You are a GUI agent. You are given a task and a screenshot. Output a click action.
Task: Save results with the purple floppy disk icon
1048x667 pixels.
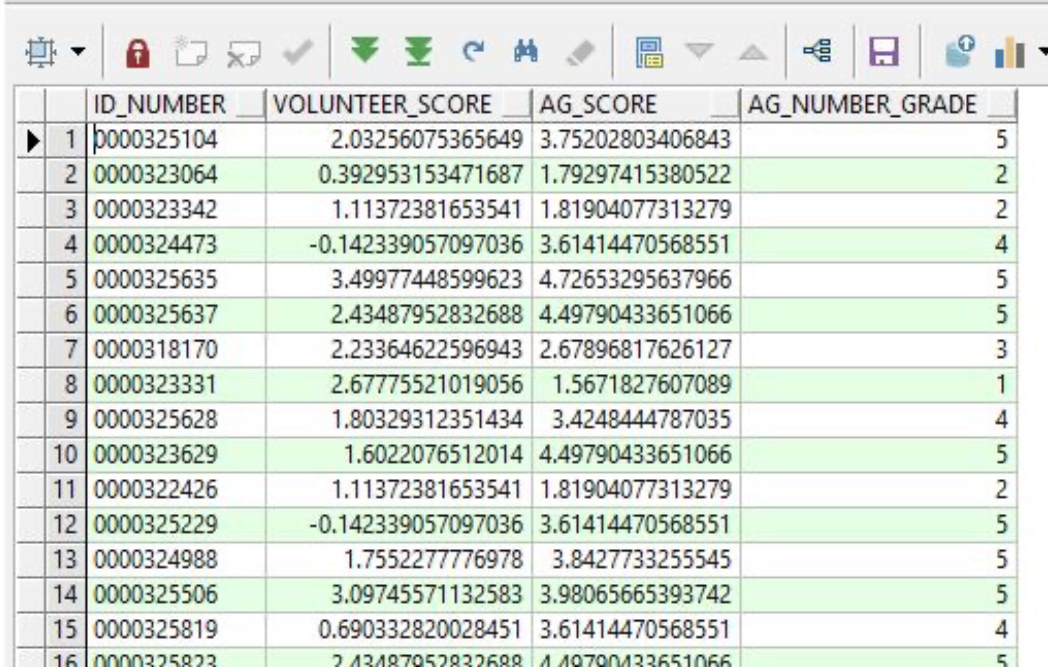(x=884, y=51)
